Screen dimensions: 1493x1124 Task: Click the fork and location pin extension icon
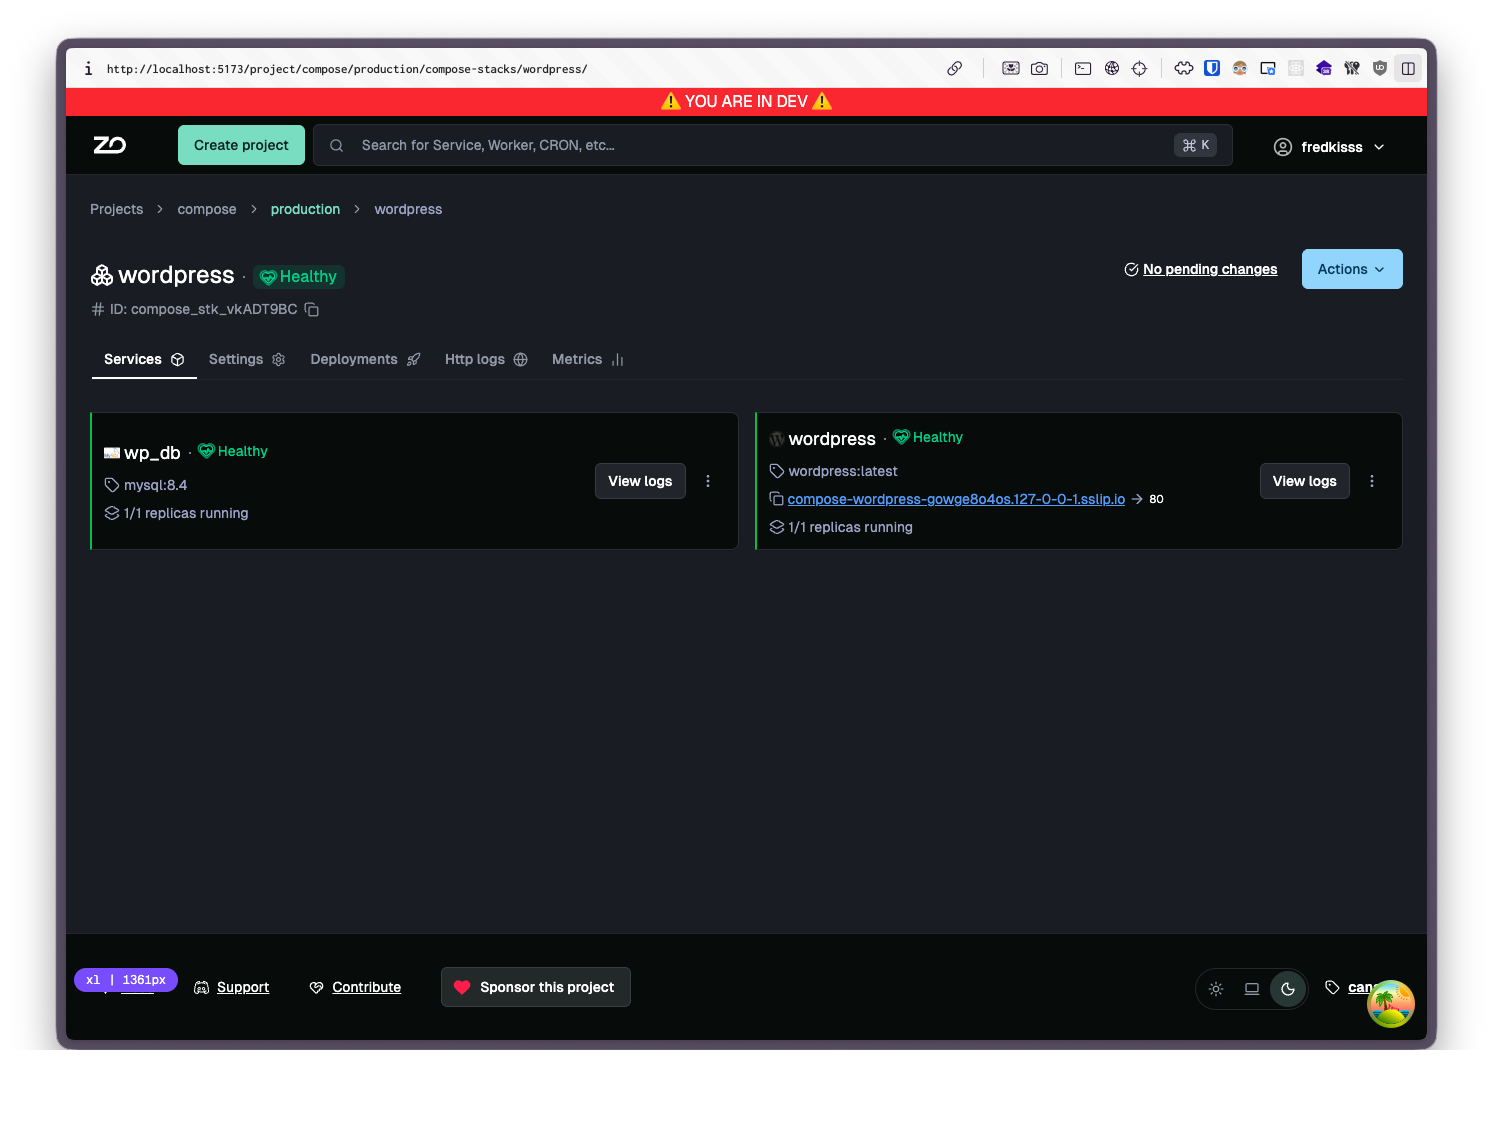point(1352,68)
